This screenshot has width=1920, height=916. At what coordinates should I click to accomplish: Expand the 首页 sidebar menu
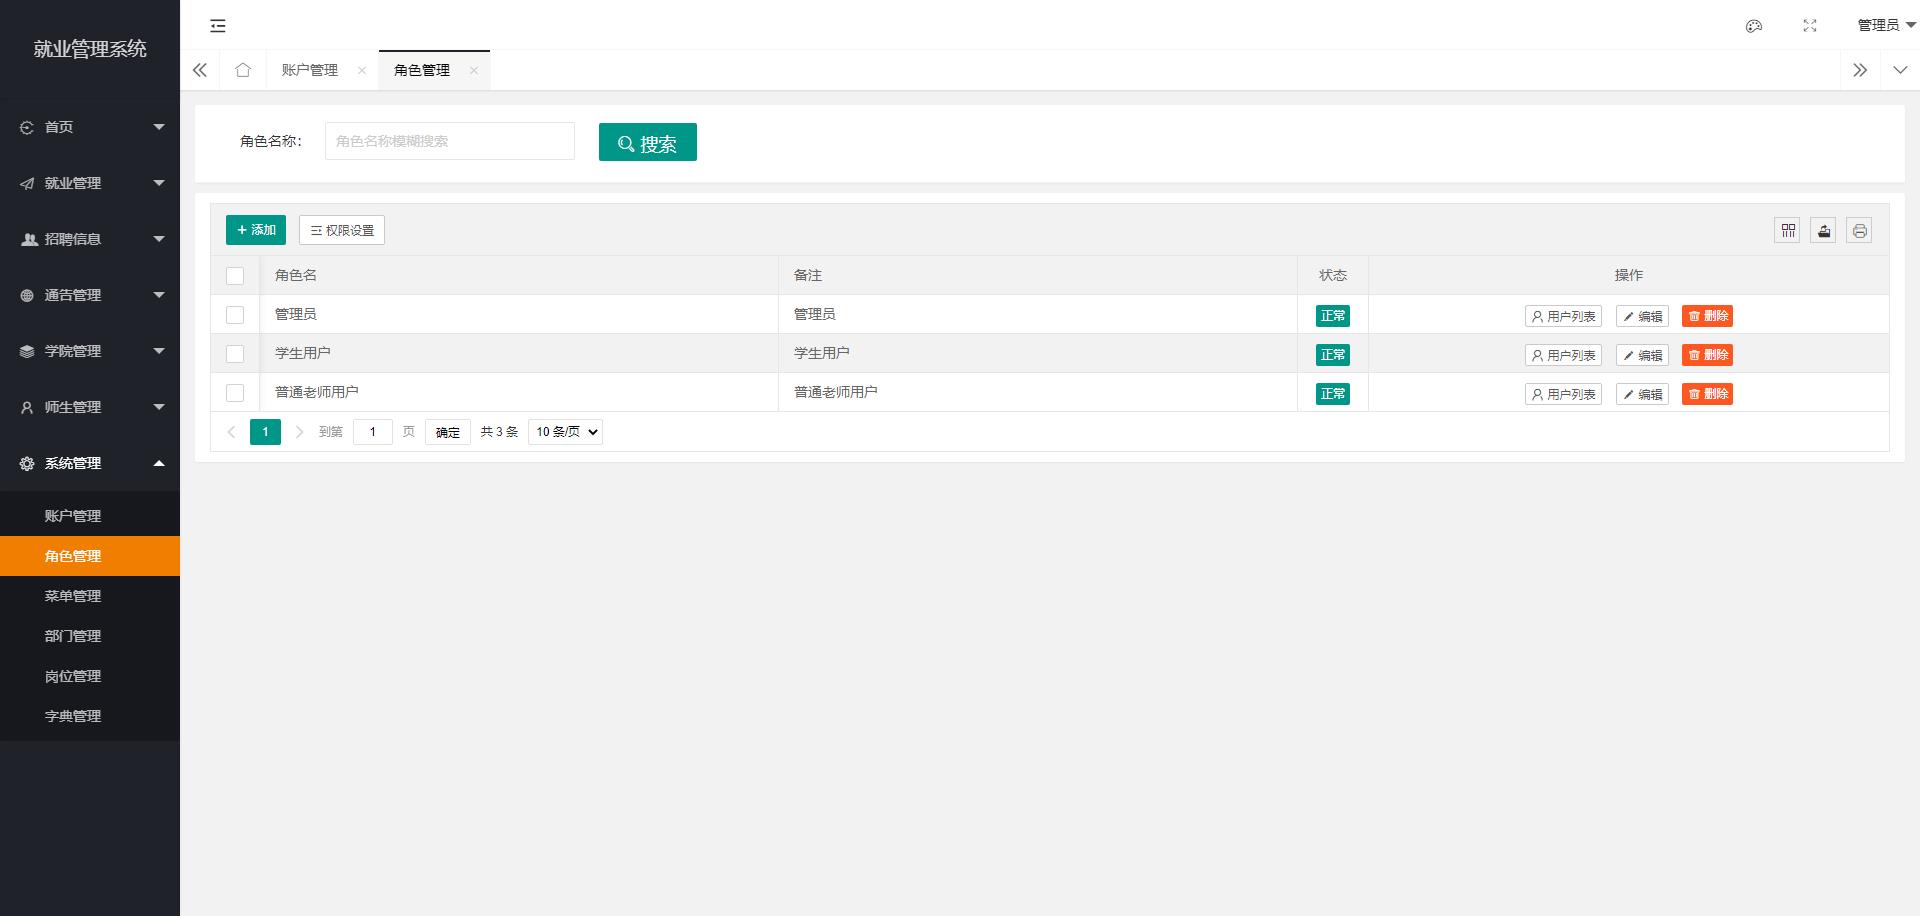[90, 127]
